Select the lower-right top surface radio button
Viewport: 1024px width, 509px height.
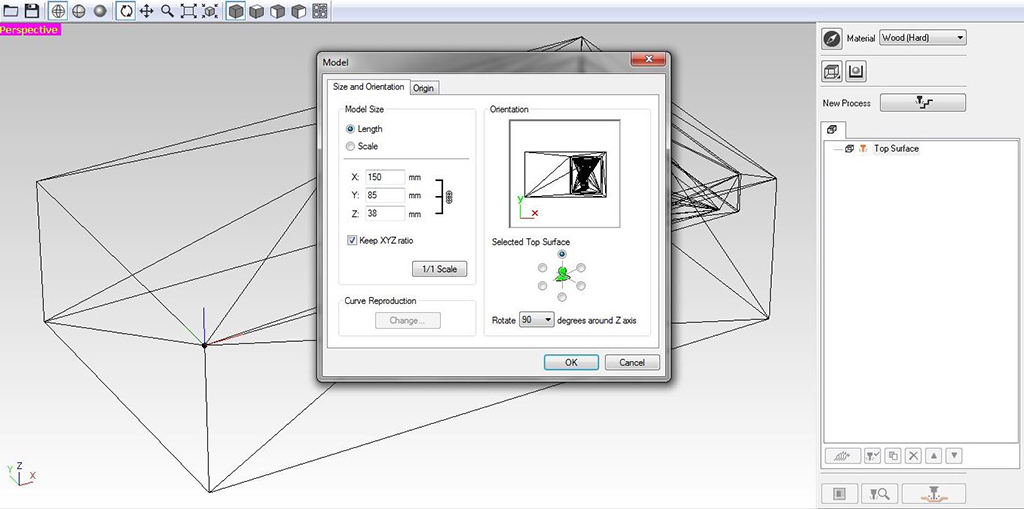[x=581, y=286]
